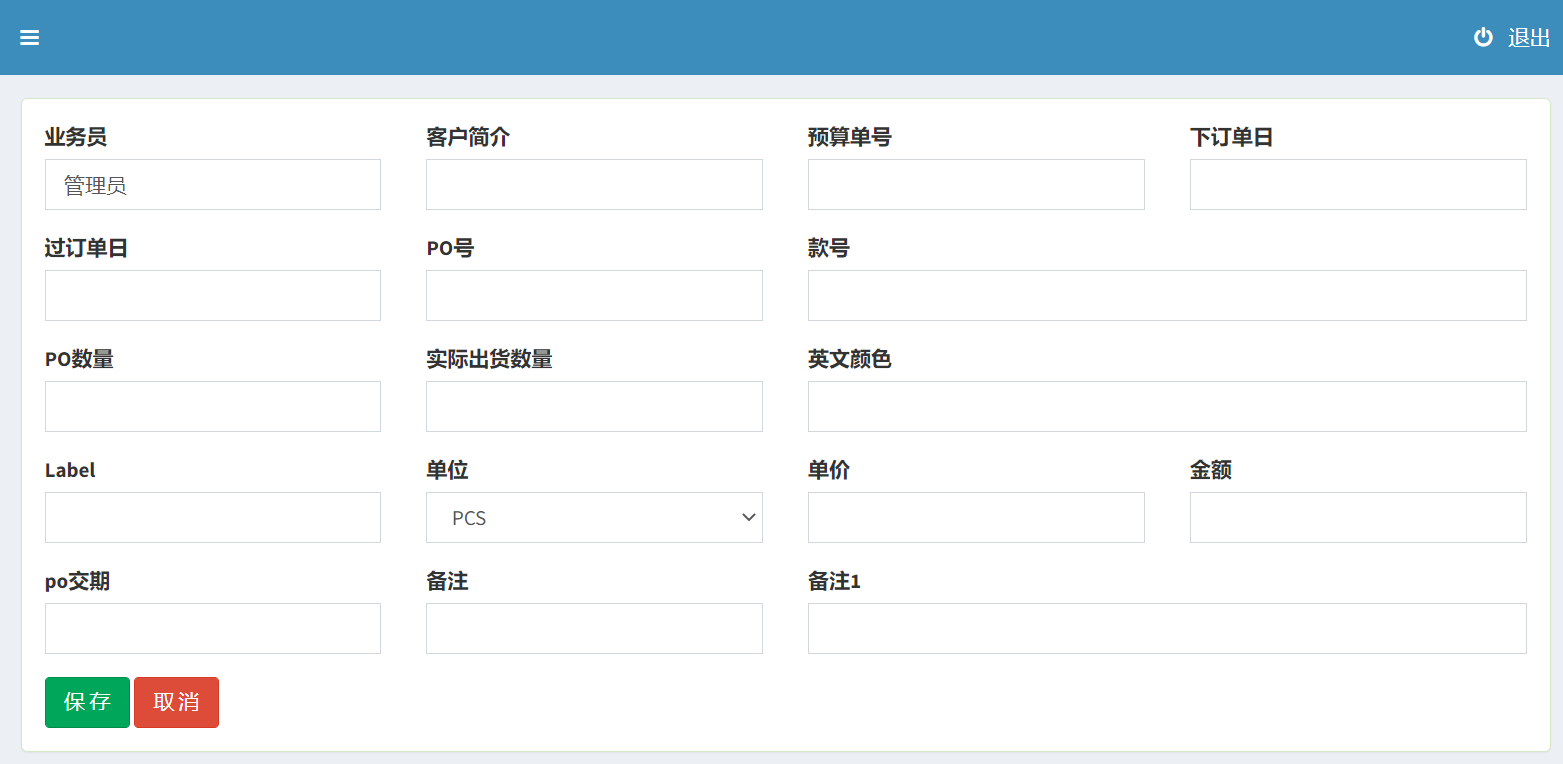The height and width of the screenshot is (764, 1563).
Task: Click the 预算单号 label text
Action: click(850, 138)
